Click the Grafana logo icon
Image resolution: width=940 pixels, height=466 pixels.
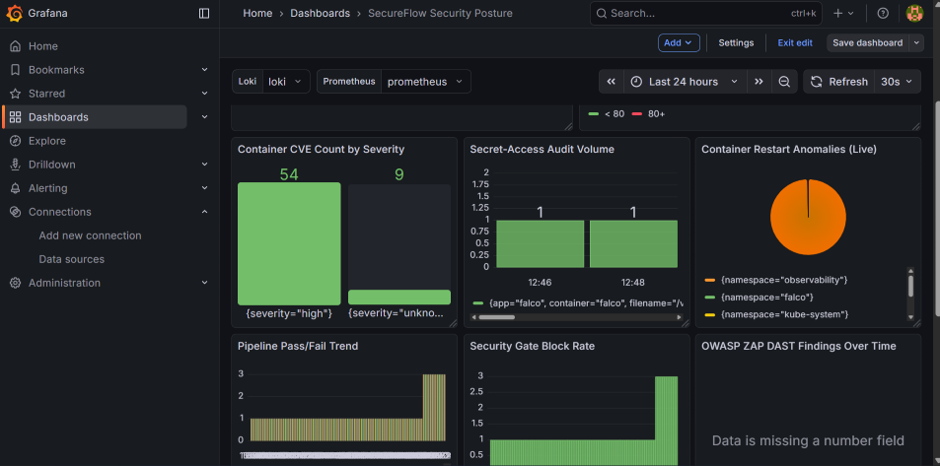pyautogui.click(x=15, y=13)
